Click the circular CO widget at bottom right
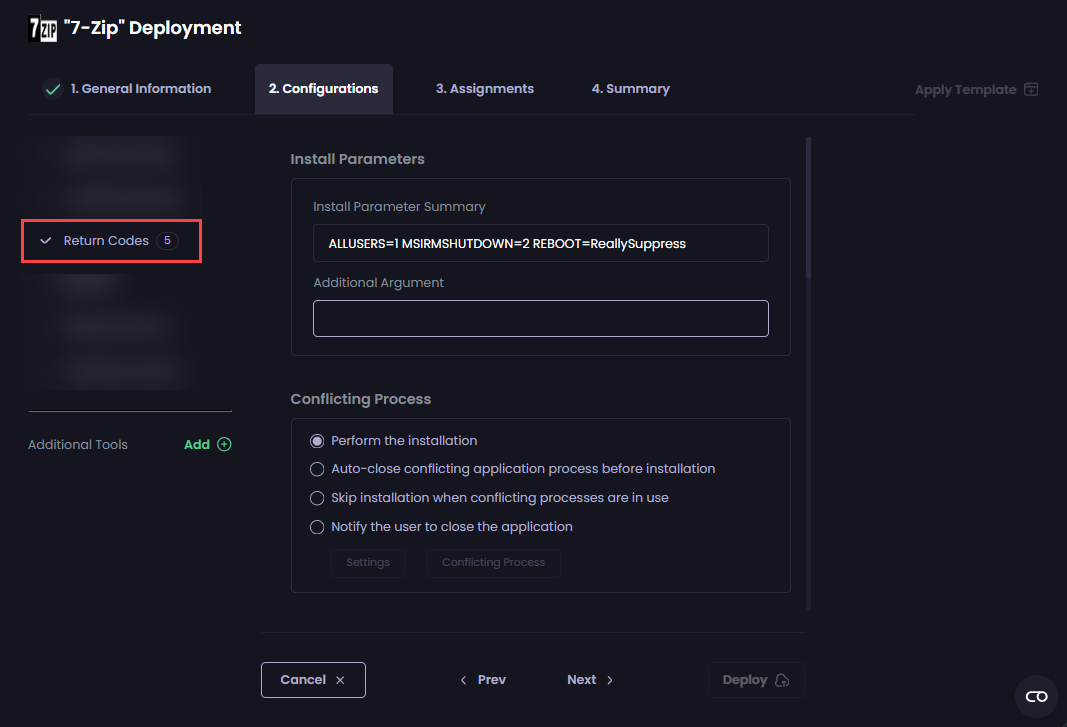The image size is (1067, 727). pyautogui.click(x=1036, y=696)
